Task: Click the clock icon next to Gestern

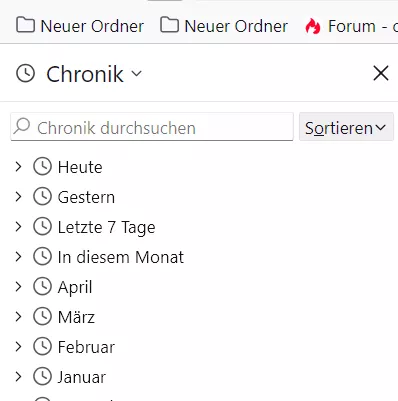Action: click(42, 196)
